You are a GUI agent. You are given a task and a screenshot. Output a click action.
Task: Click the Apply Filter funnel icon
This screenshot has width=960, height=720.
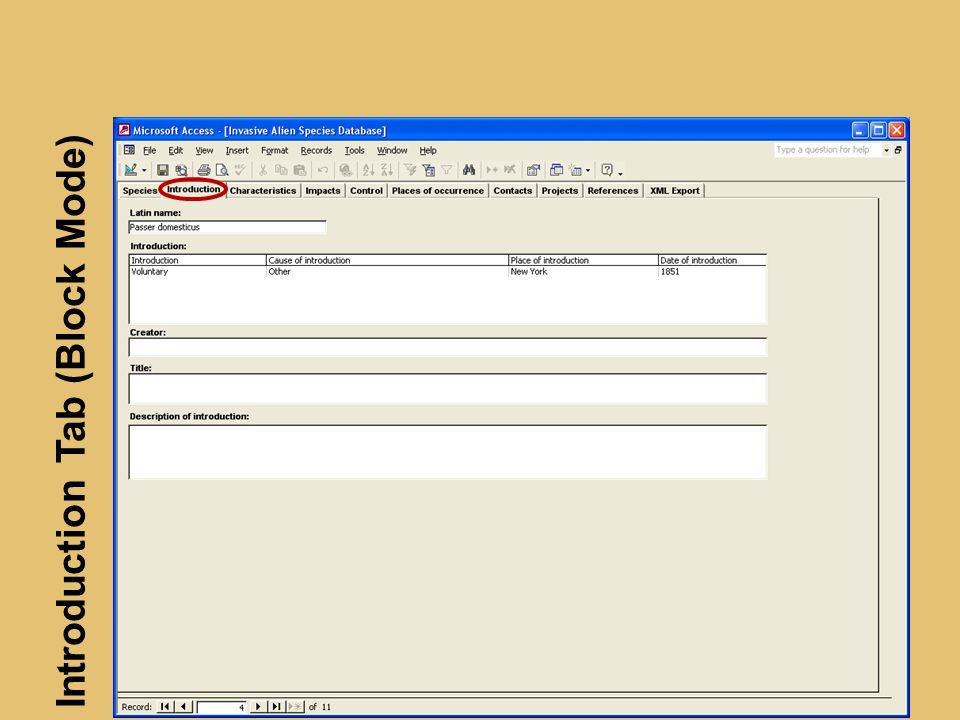446,170
